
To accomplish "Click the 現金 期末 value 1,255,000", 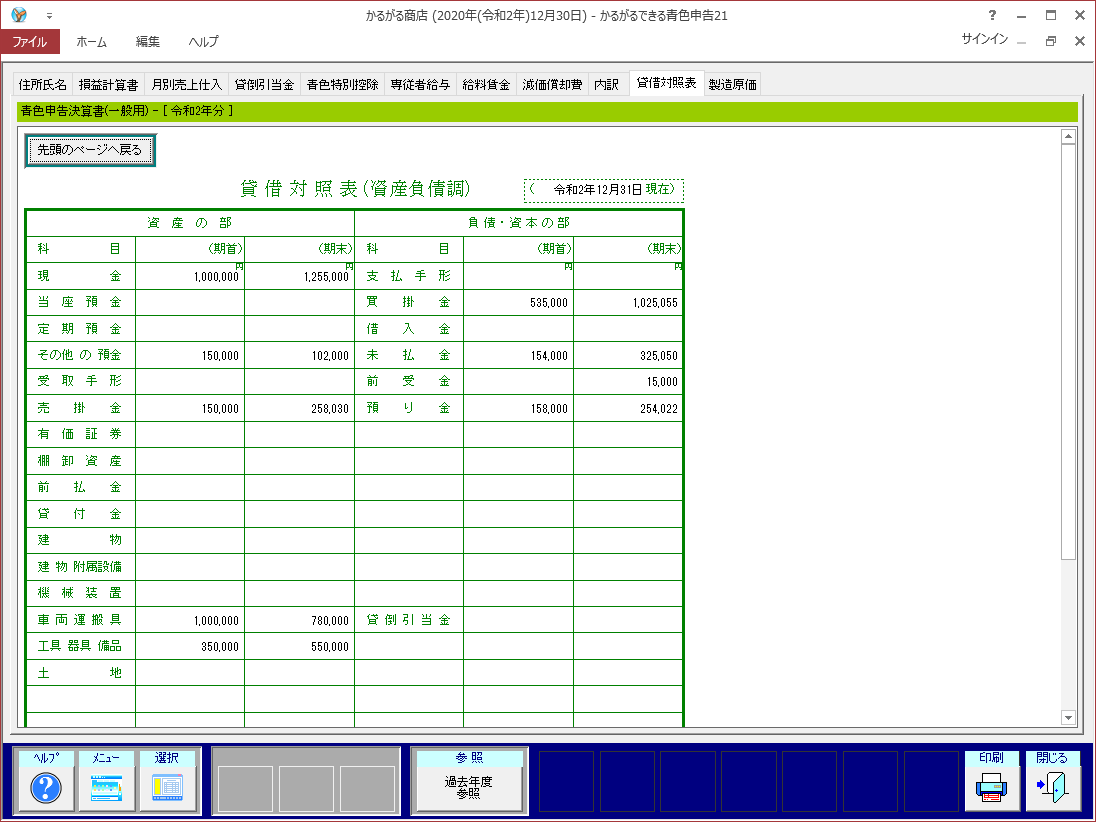I will coord(326,277).
